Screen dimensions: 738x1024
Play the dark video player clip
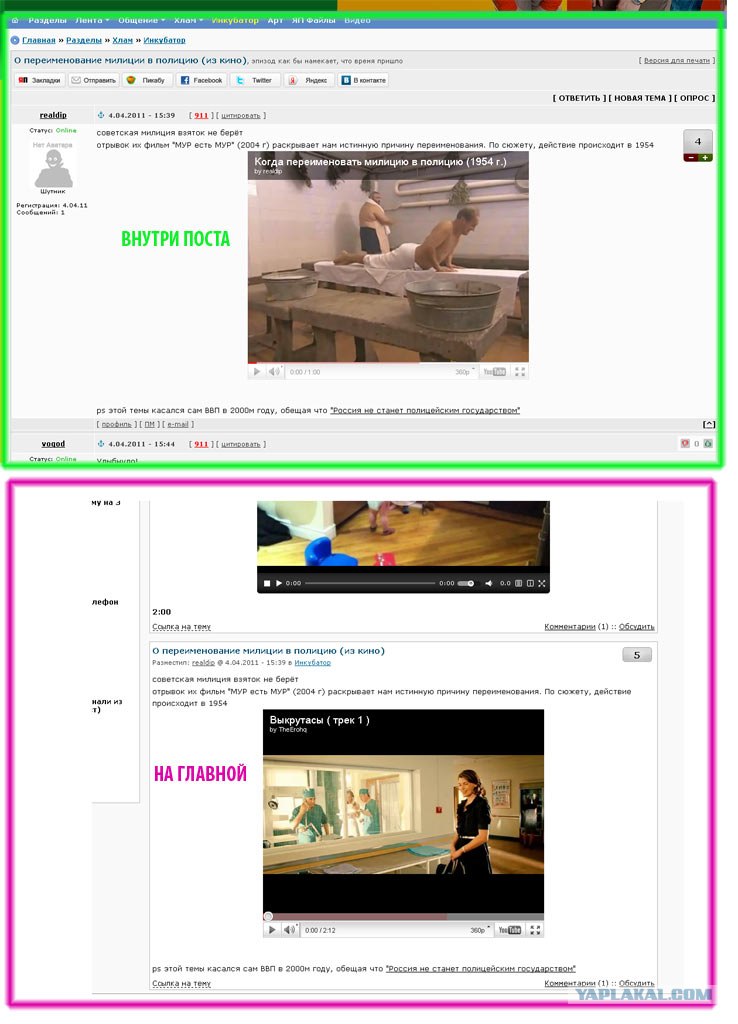[279, 583]
